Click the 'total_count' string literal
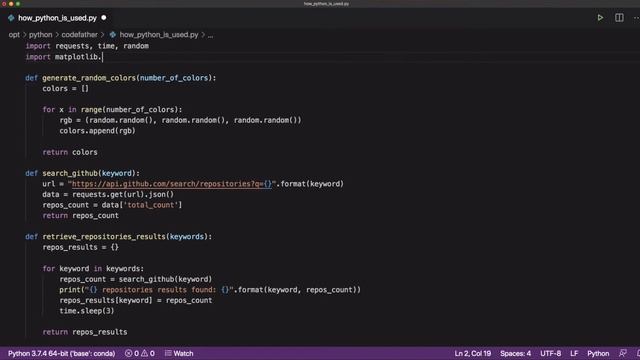The height and width of the screenshot is (360, 640). click(151, 205)
